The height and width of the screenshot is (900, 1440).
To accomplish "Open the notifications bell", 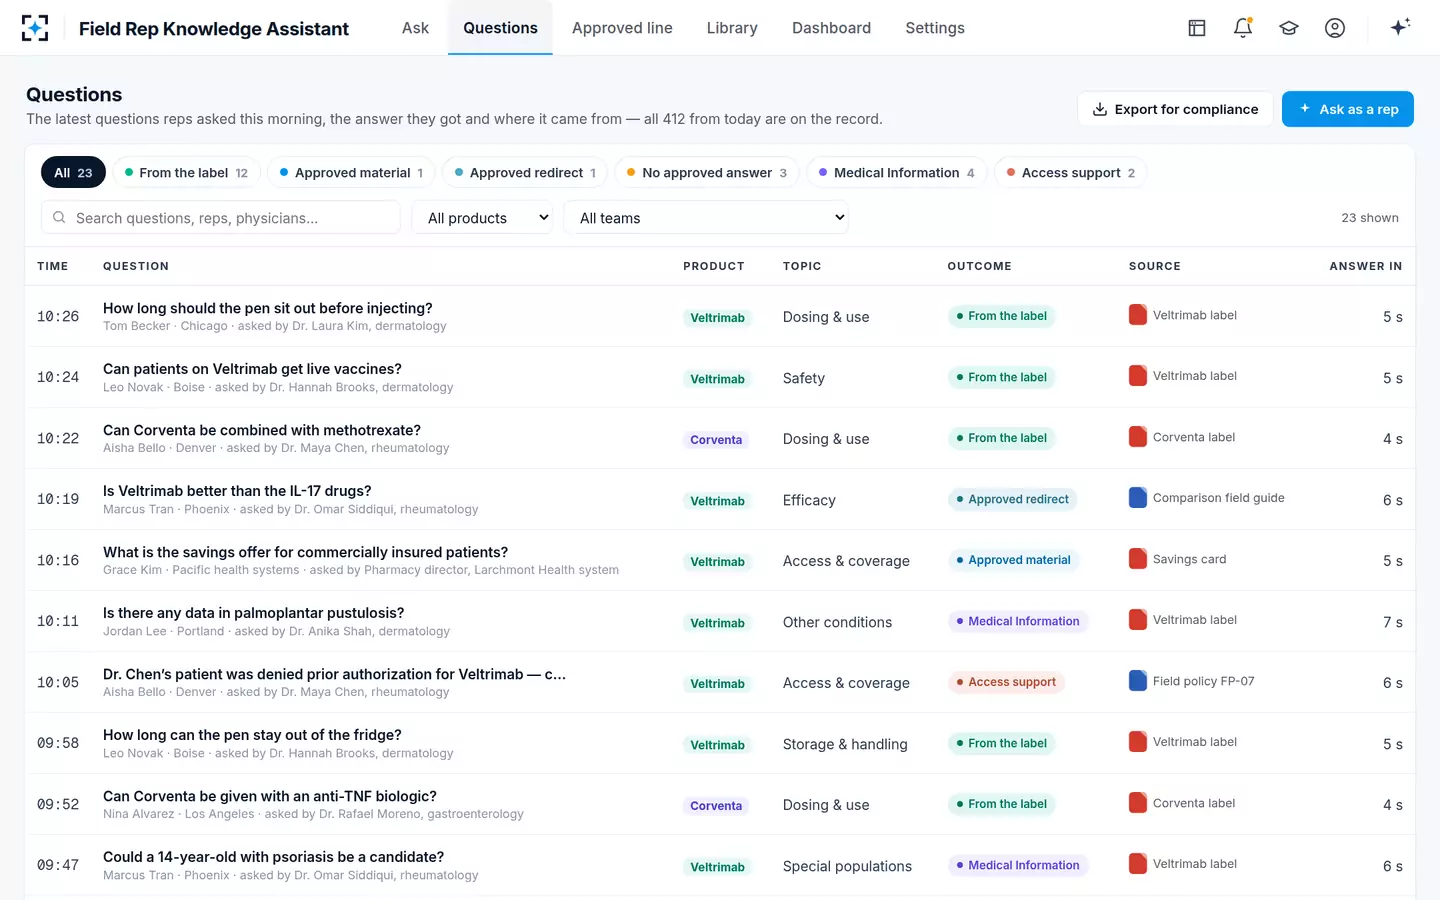I will click(1243, 28).
